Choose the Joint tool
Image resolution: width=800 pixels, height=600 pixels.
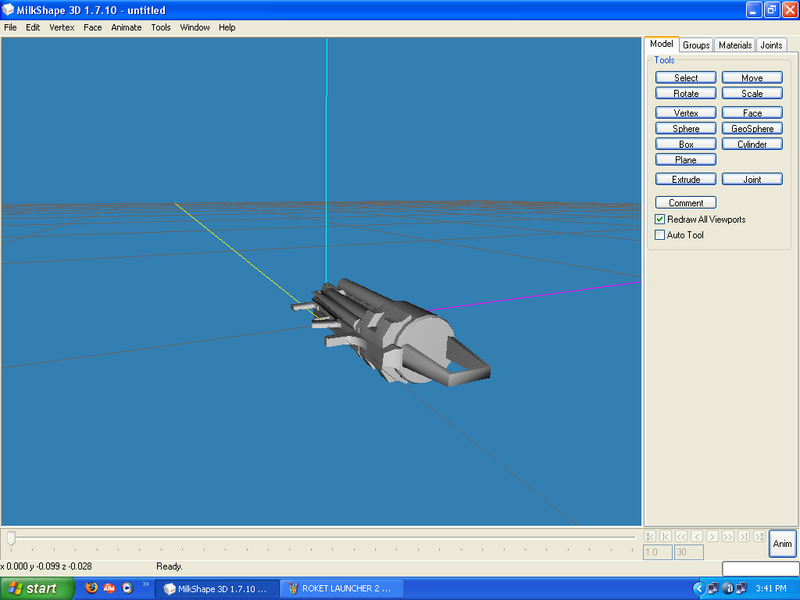(x=752, y=179)
